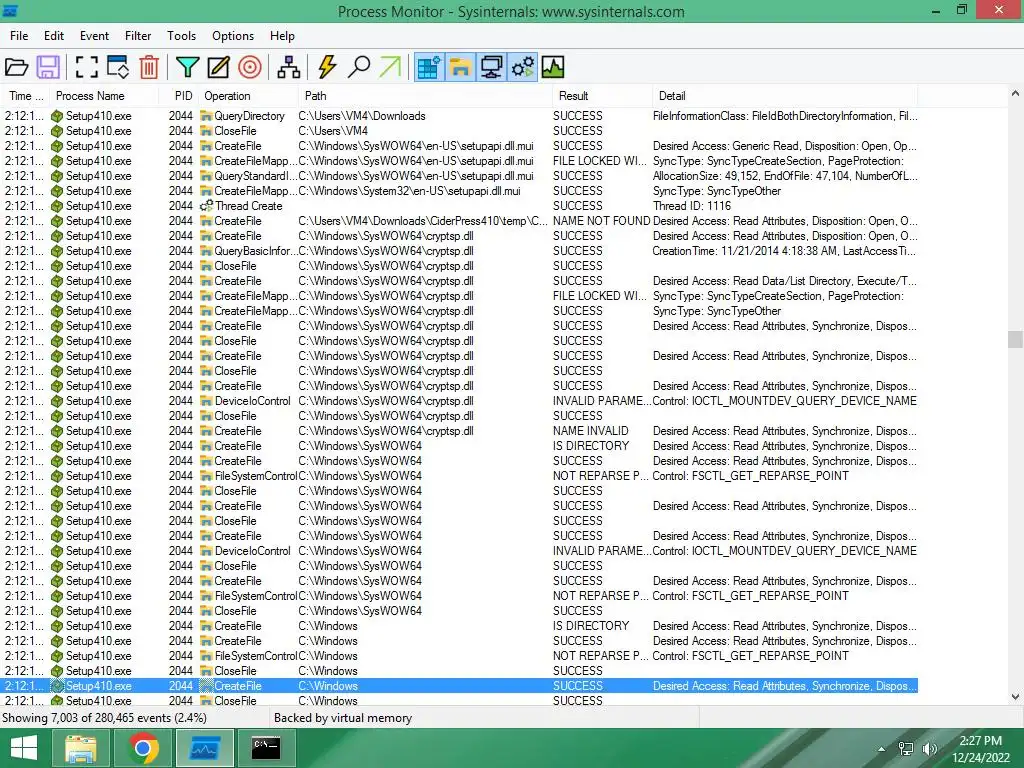Click the Event Properties lightning icon
This screenshot has width=1024, height=768.
327,67
